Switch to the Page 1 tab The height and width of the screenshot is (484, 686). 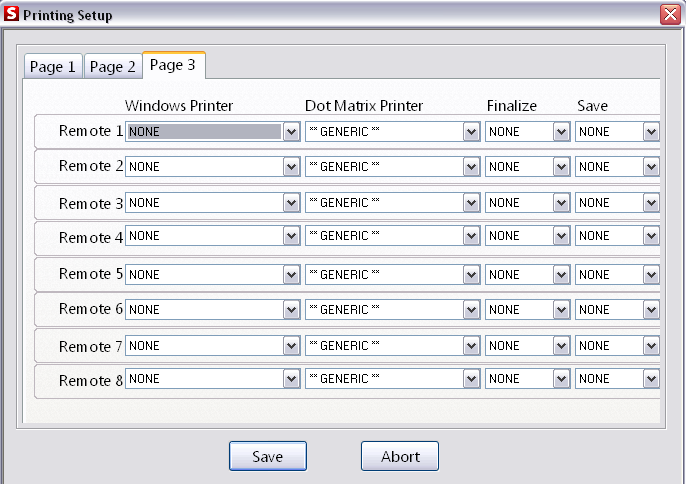point(53,67)
